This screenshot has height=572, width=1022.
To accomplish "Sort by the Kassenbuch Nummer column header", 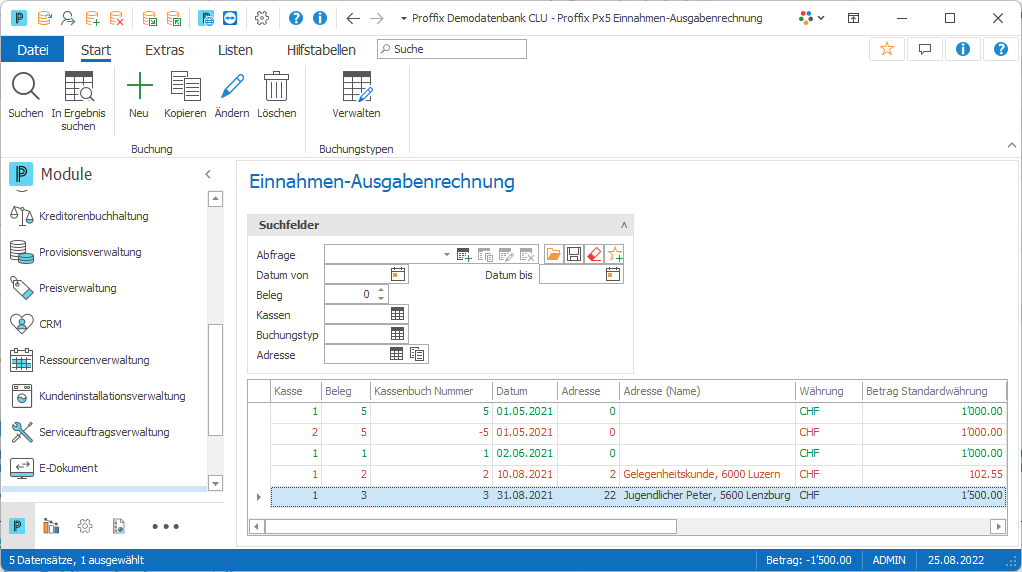I will click(431, 391).
